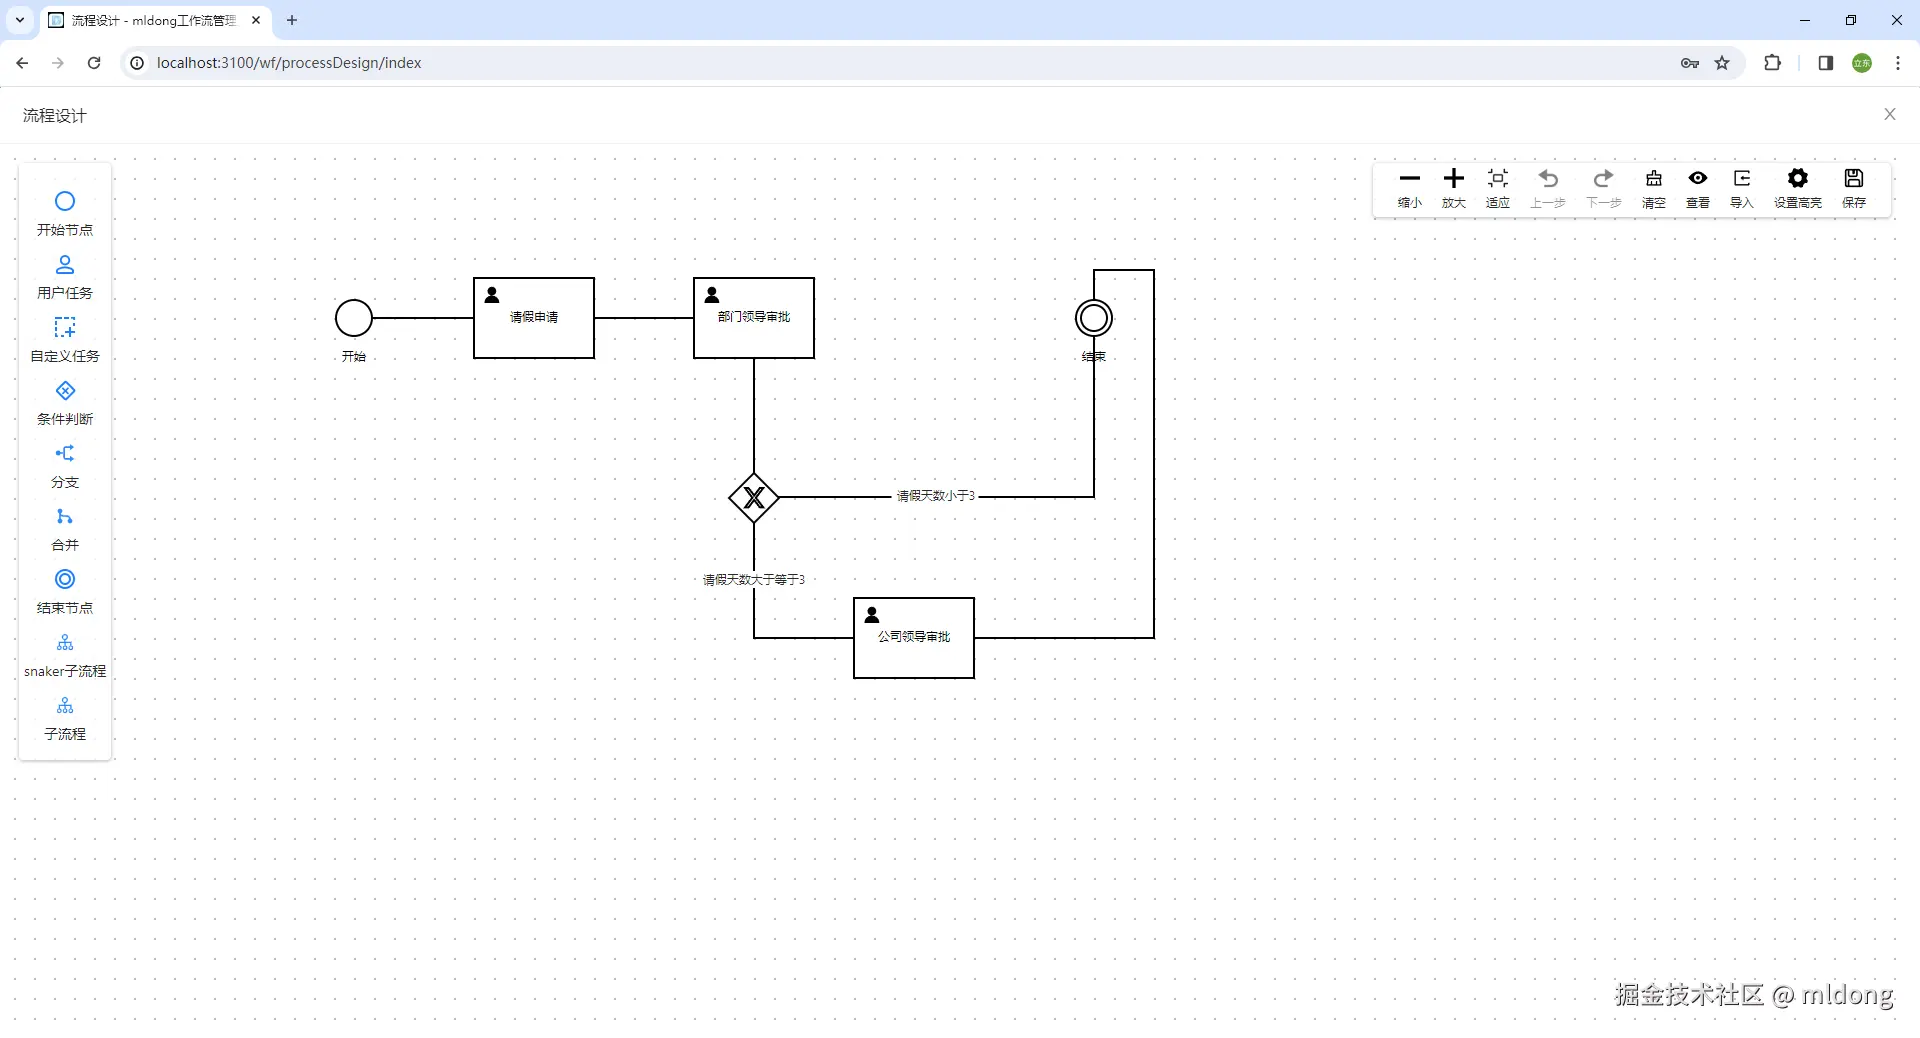
Task: Zoom in with the 放大 button
Action: click(1454, 187)
